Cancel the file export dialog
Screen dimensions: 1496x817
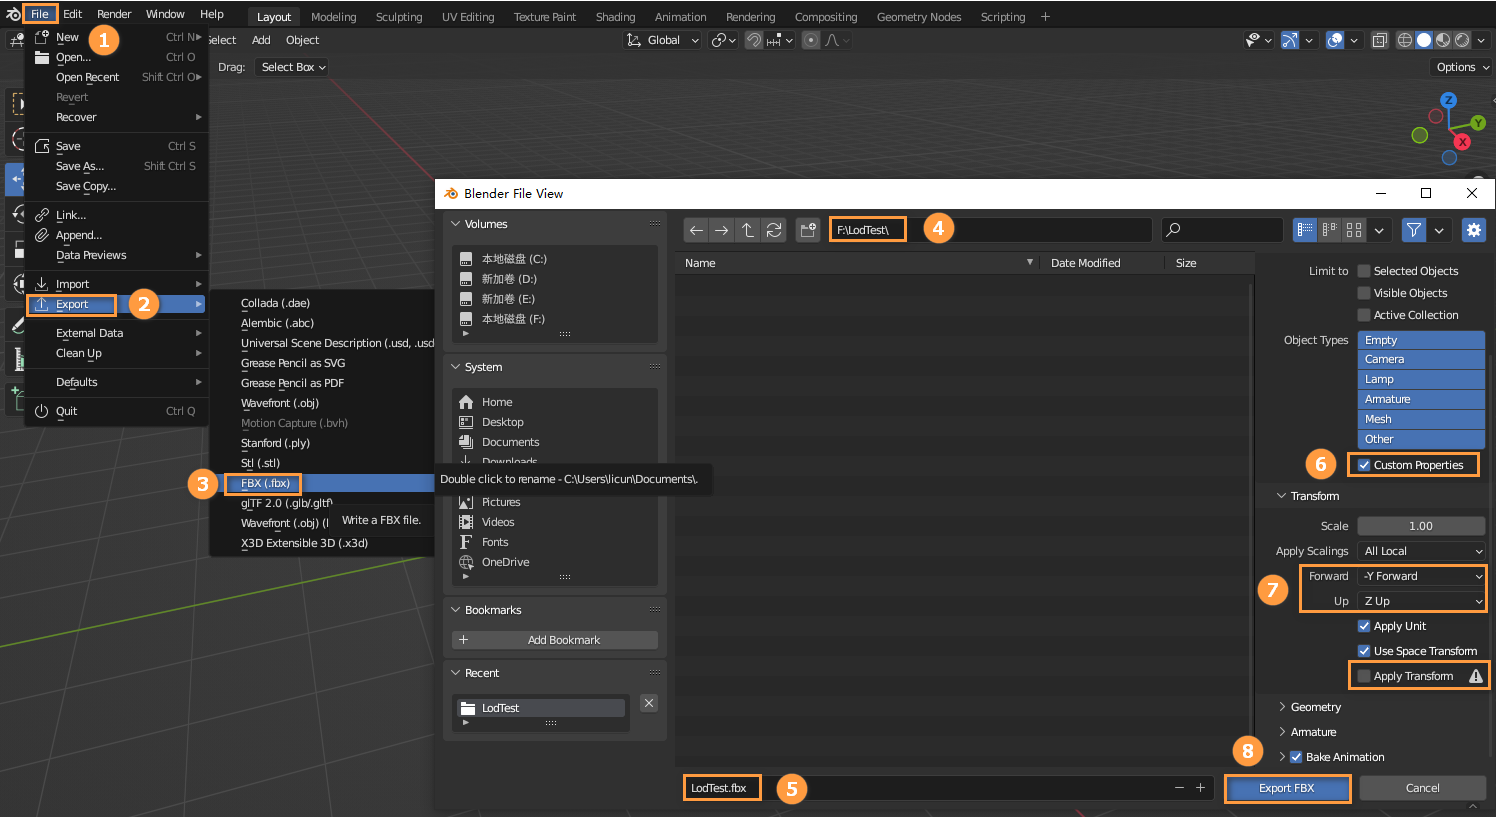(1422, 788)
